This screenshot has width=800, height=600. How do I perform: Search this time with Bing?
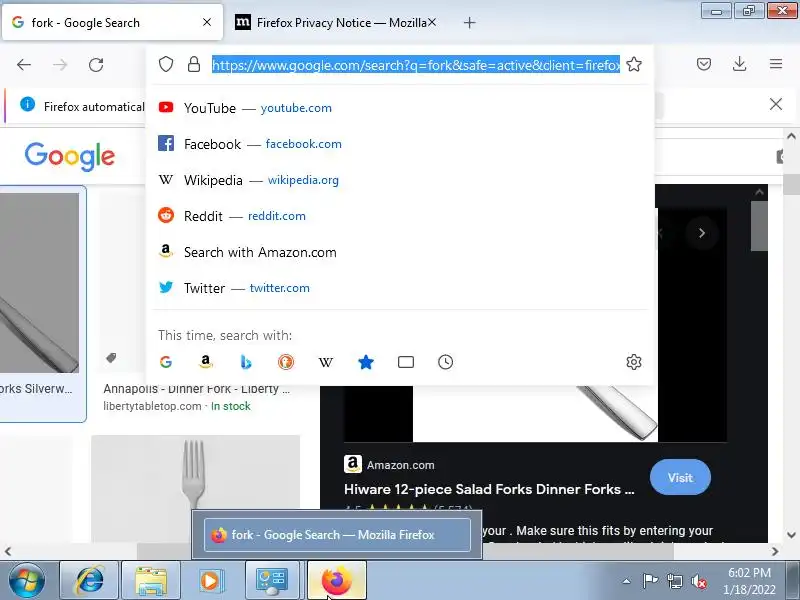point(245,362)
